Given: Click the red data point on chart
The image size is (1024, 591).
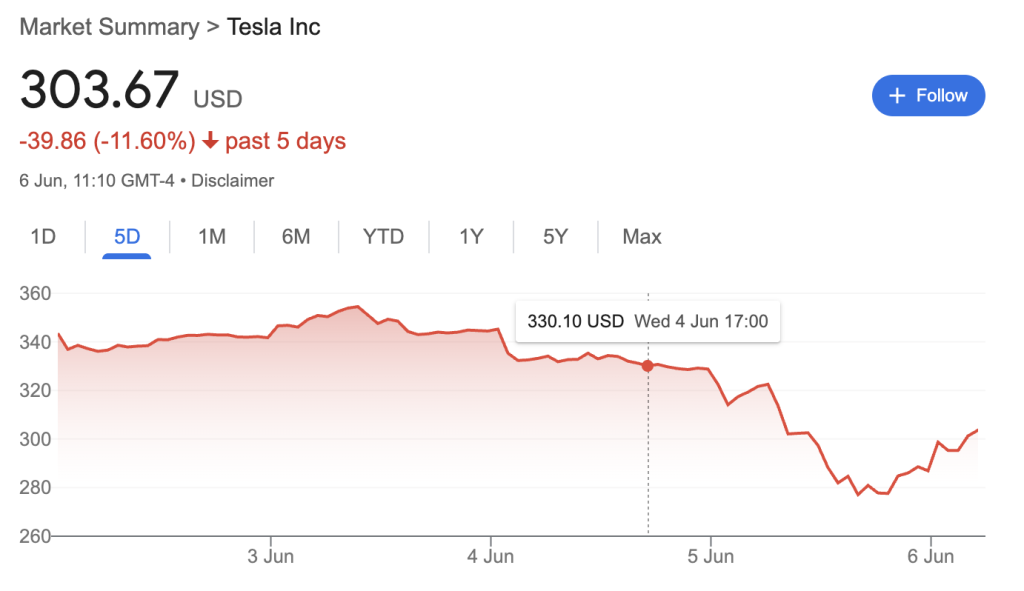Looking at the screenshot, I should pos(647,366).
